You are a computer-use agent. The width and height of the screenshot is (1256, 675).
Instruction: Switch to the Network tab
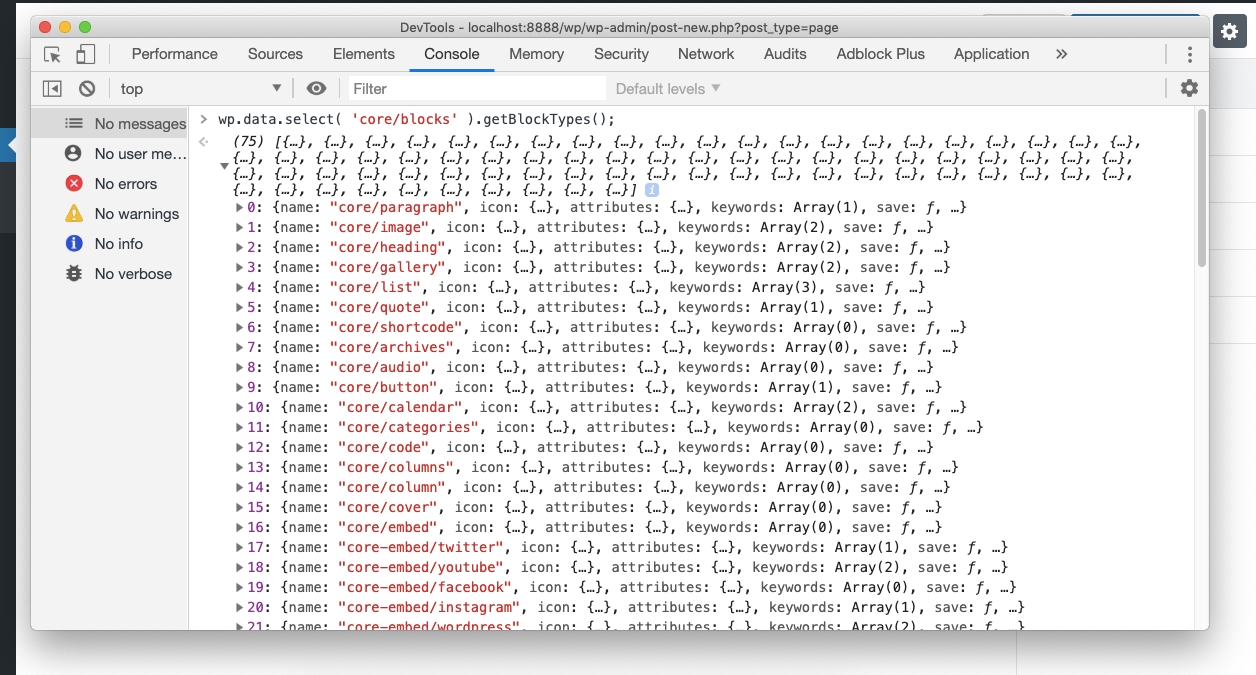[705, 55]
